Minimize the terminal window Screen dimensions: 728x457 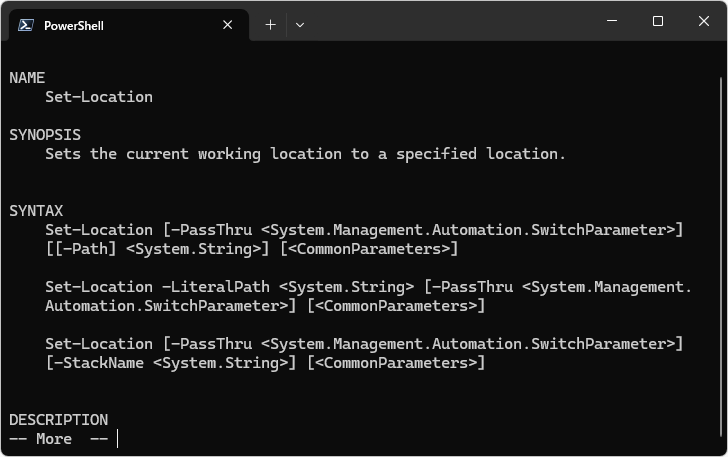point(612,21)
